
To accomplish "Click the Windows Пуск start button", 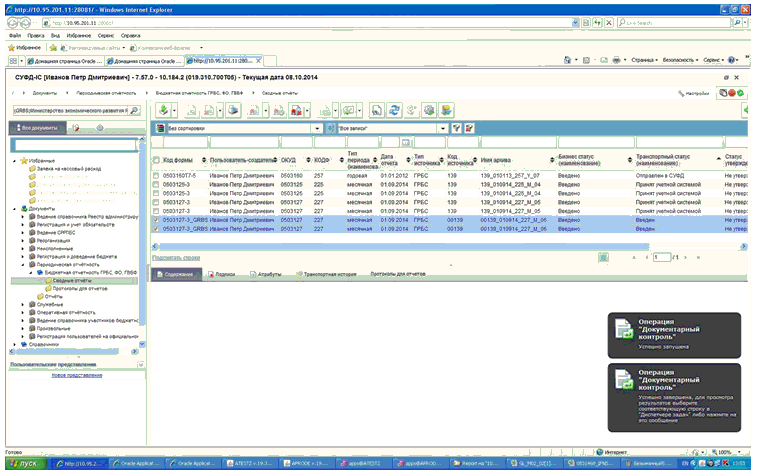I will pyautogui.click(x=24, y=465).
